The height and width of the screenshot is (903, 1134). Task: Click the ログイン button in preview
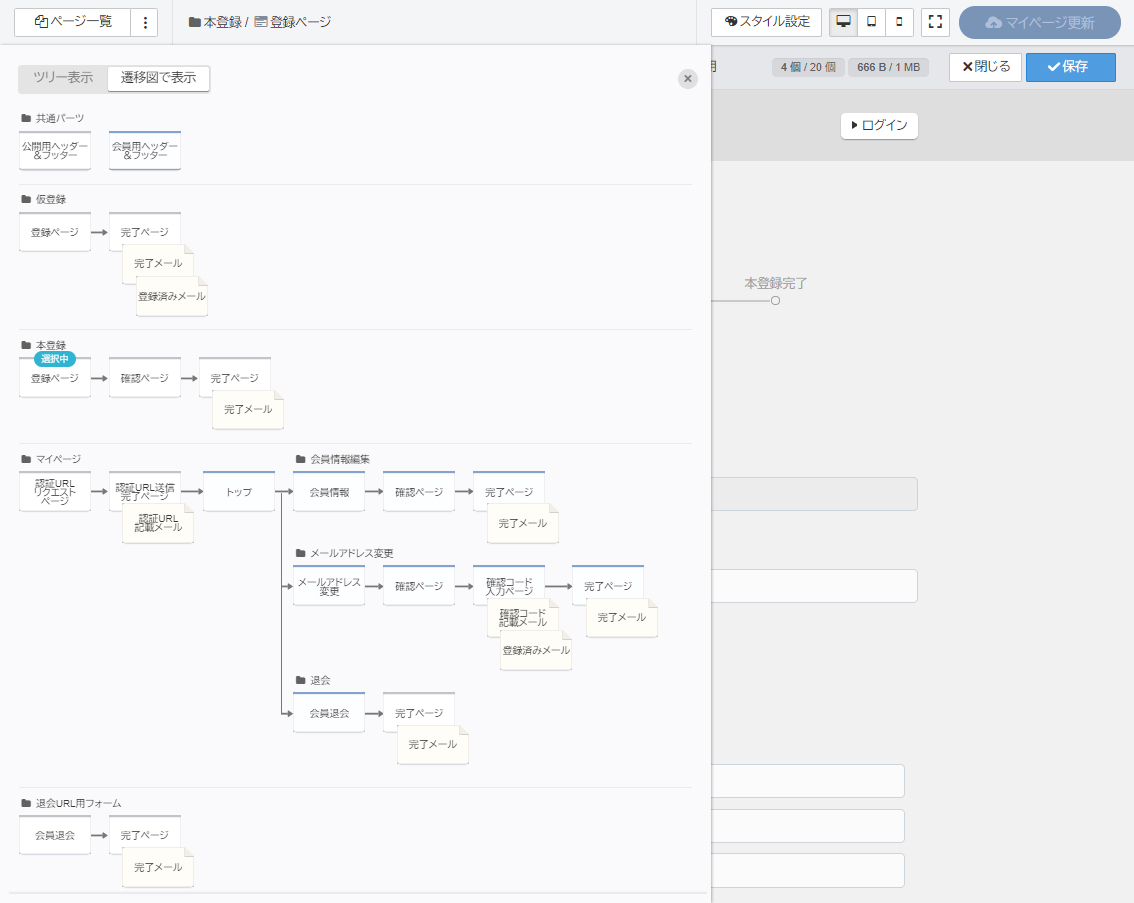tap(879, 126)
